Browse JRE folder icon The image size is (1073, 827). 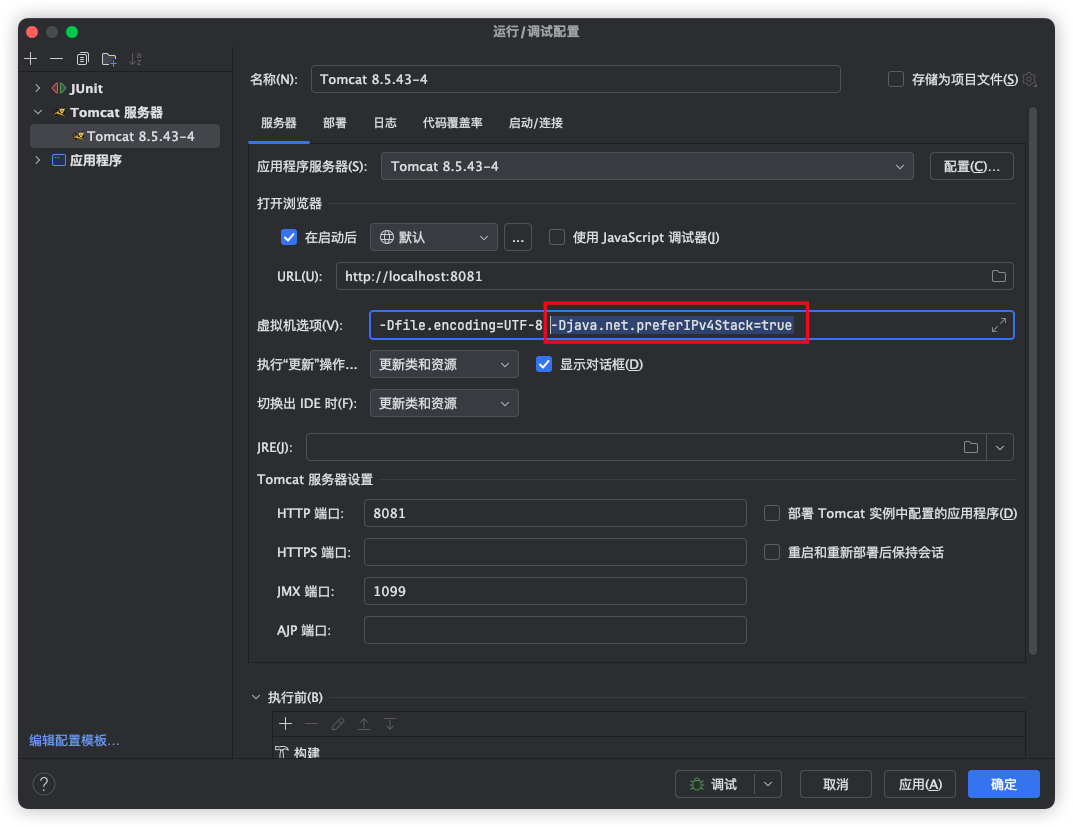click(970, 447)
